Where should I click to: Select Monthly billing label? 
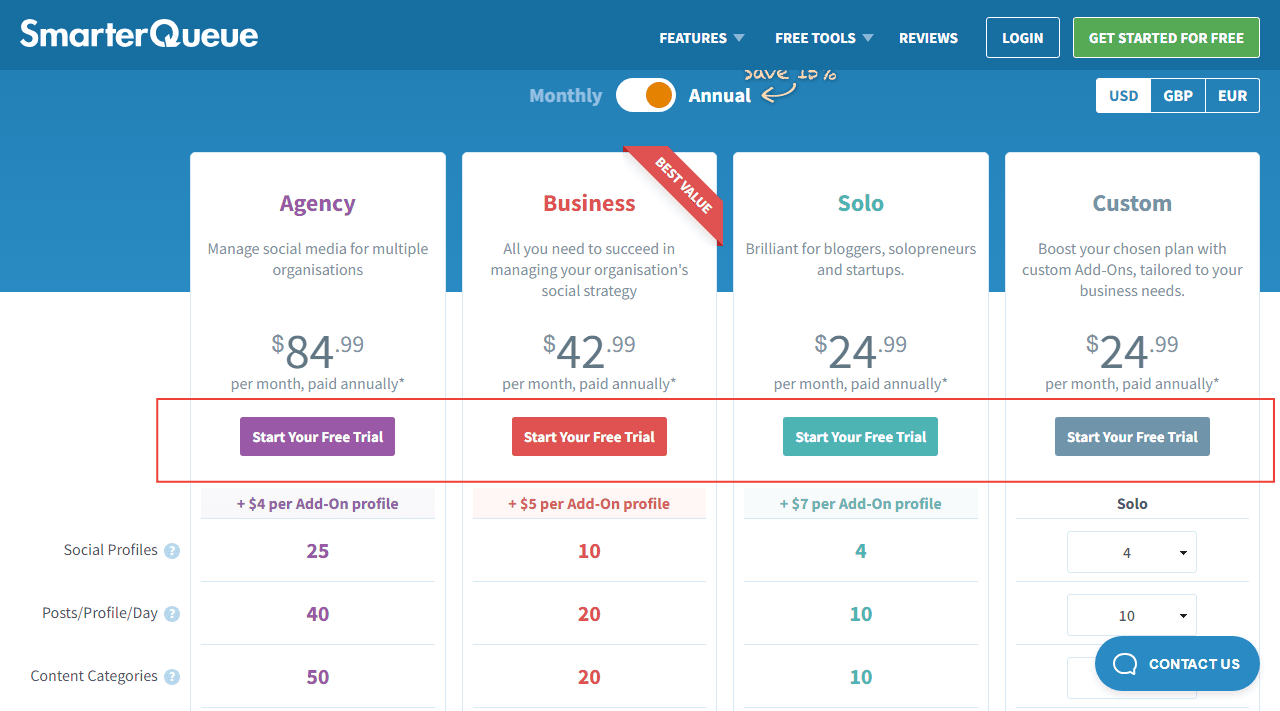tap(565, 96)
